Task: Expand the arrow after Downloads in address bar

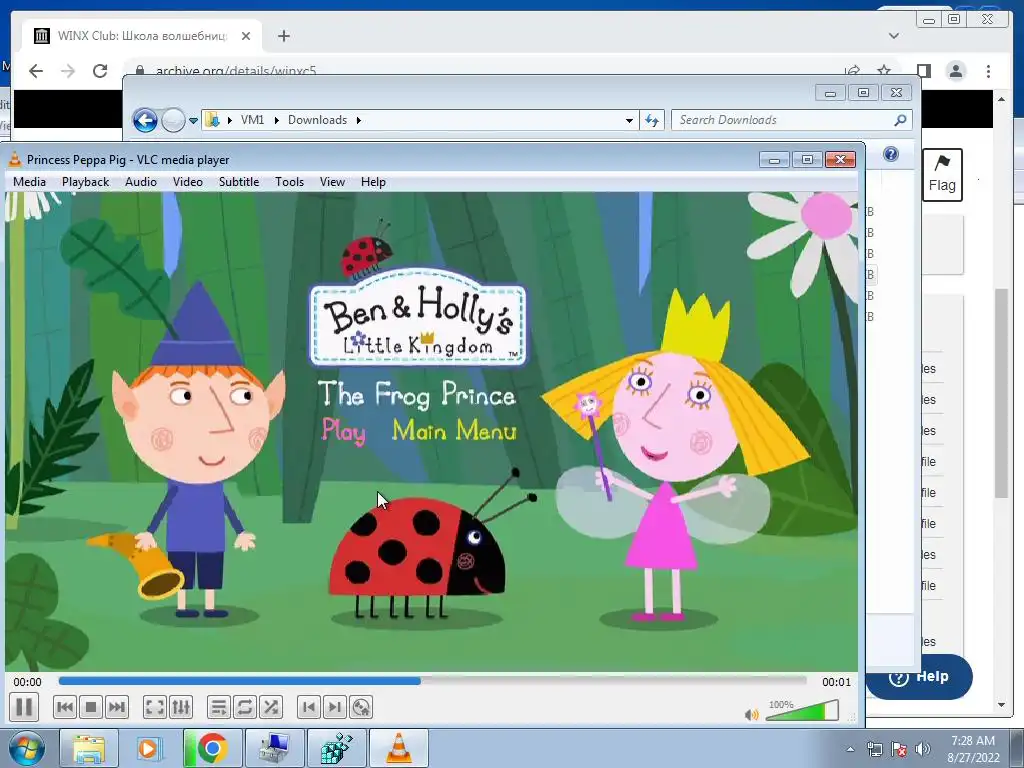Action: click(x=359, y=120)
